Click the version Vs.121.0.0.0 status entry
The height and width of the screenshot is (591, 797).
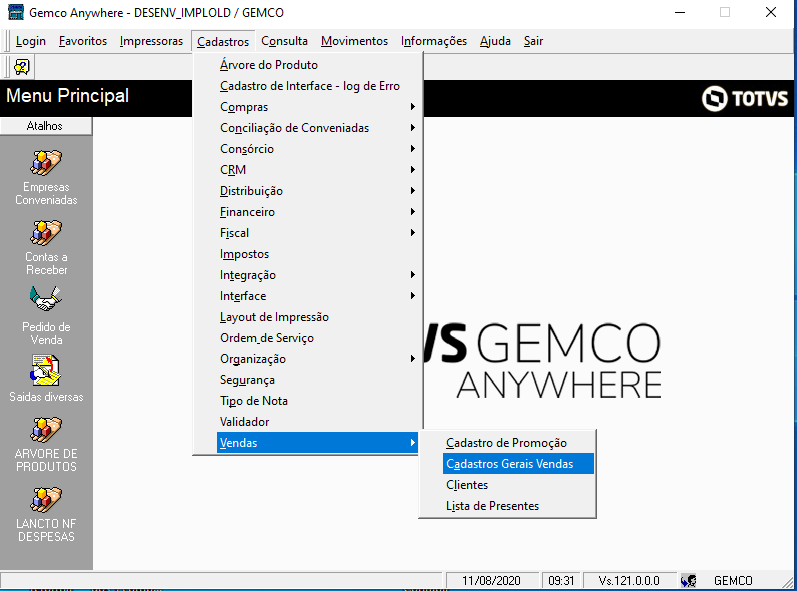(629, 580)
